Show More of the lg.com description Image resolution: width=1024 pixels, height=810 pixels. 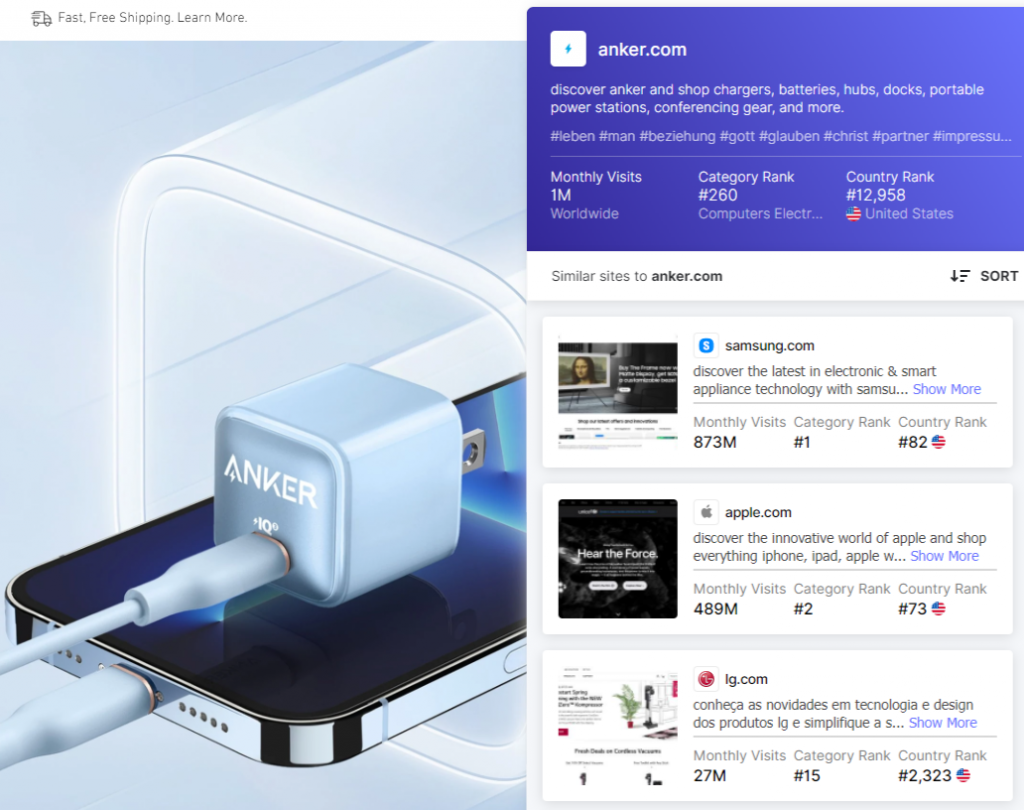coord(942,723)
